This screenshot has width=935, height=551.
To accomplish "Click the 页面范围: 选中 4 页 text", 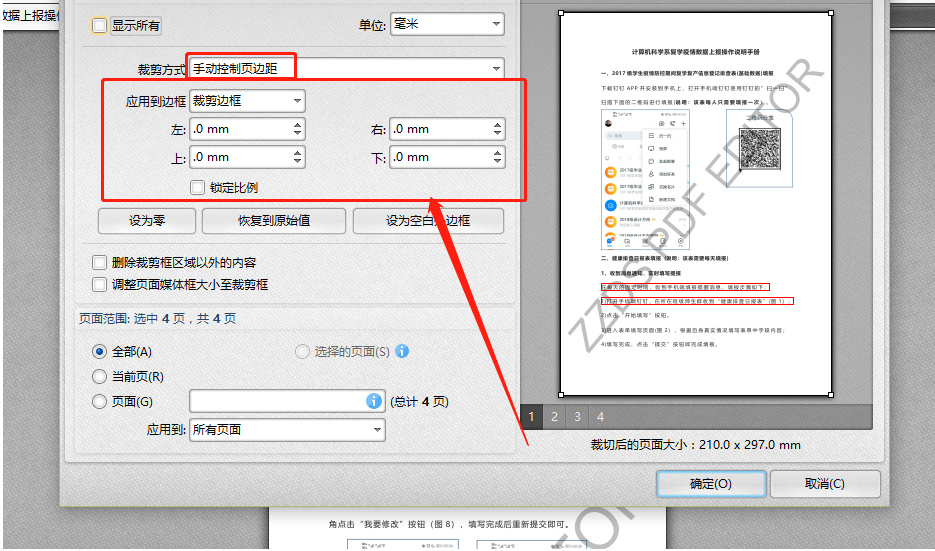I will 157,318.
